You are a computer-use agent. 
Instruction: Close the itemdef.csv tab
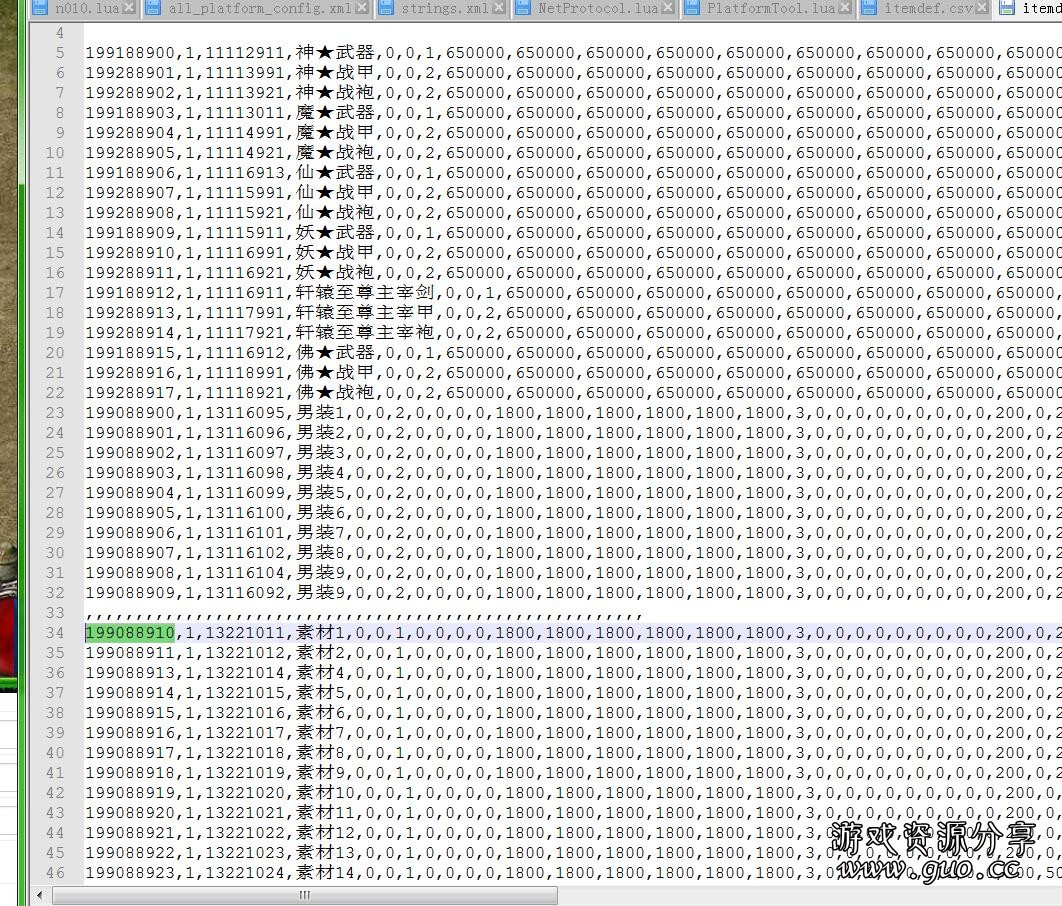[982, 9]
